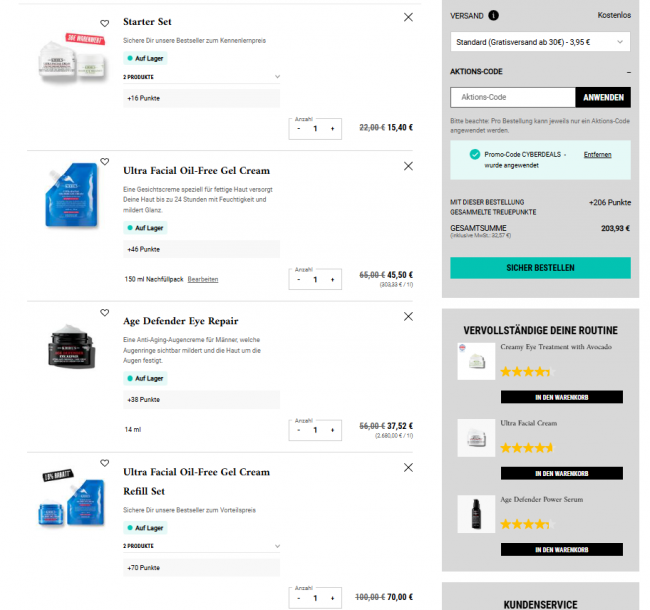Delete Age Defender Eye Repair from cart
This screenshot has width=650, height=610.
(x=408, y=316)
